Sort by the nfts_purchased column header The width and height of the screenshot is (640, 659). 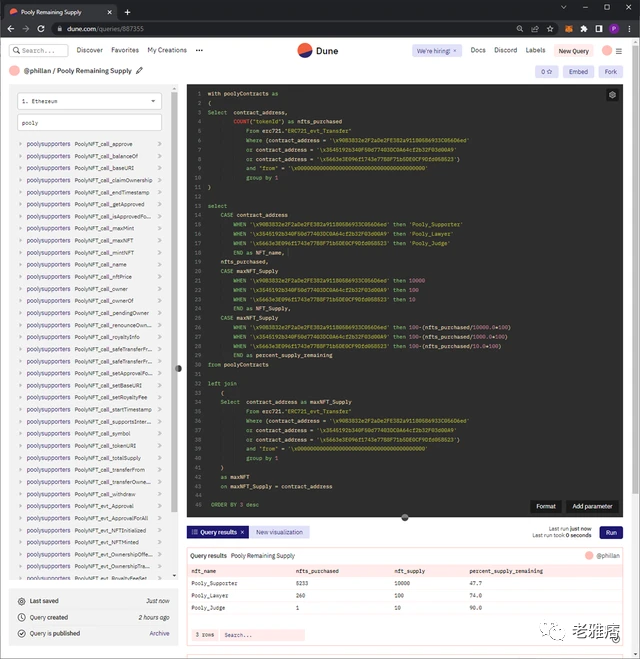pyautogui.click(x=317, y=571)
